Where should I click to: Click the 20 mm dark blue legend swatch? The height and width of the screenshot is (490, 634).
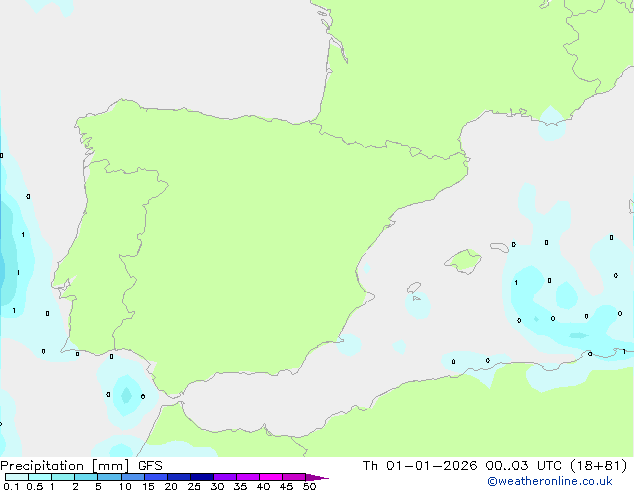[x=179, y=477]
